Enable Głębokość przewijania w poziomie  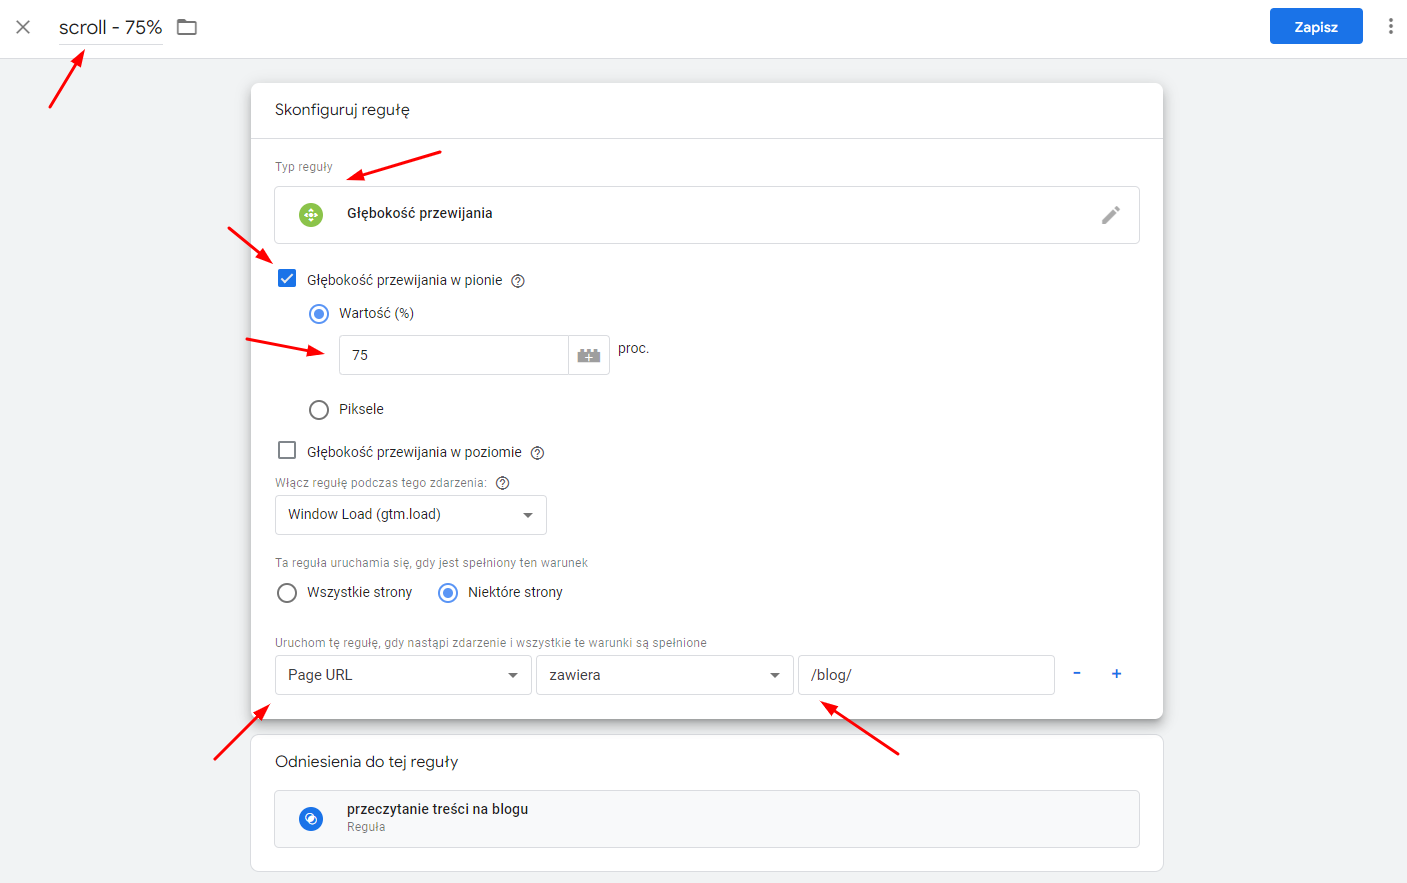click(x=287, y=450)
